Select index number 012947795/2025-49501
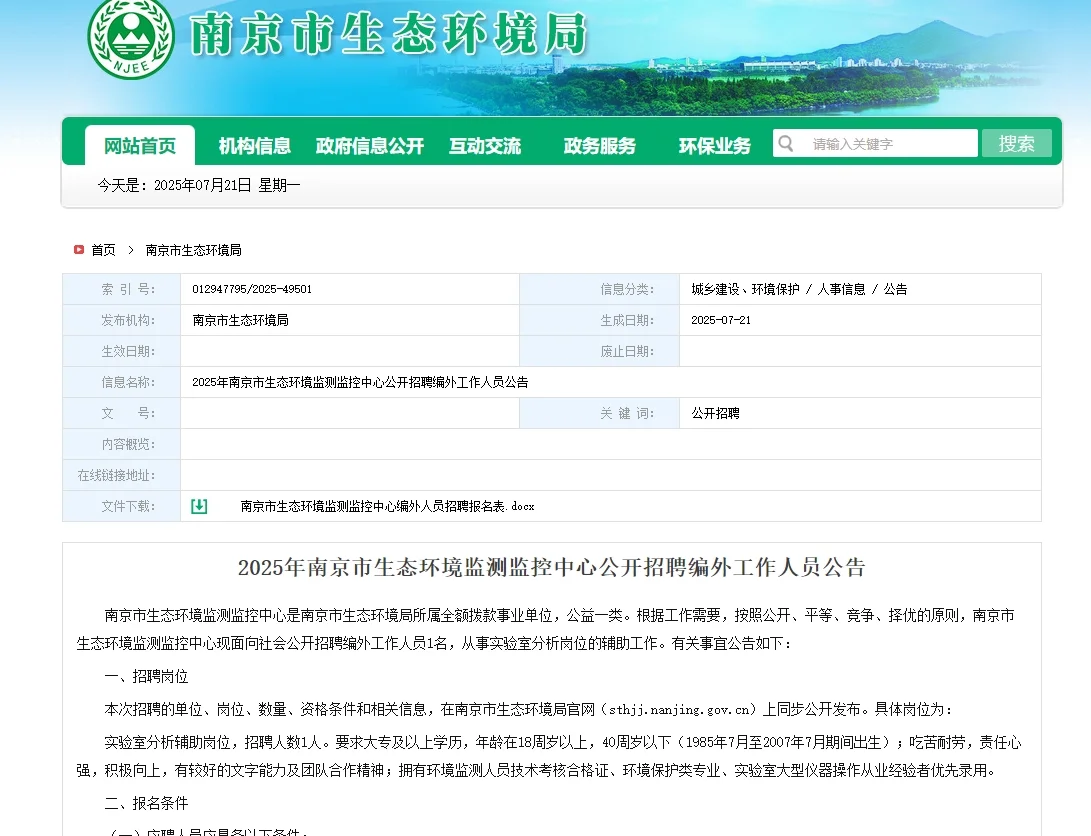The height and width of the screenshot is (836, 1091). pos(252,289)
